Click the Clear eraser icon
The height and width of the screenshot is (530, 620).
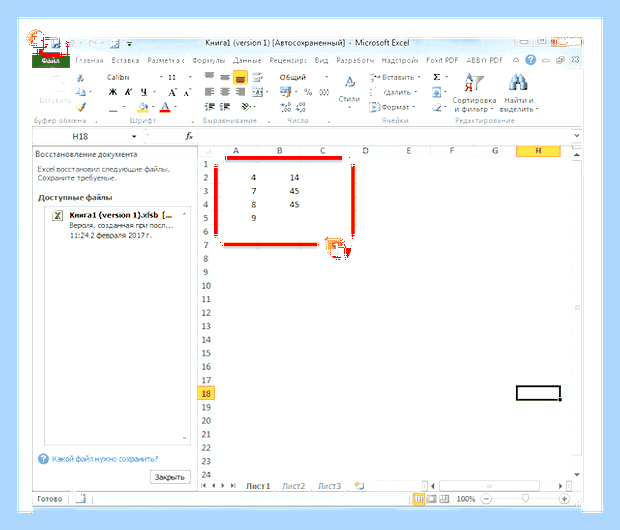point(437,107)
